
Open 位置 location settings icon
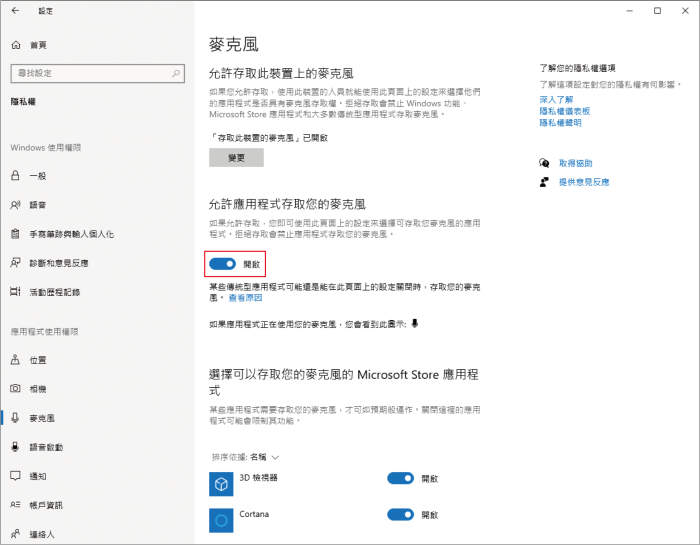[x=15, y=359]
